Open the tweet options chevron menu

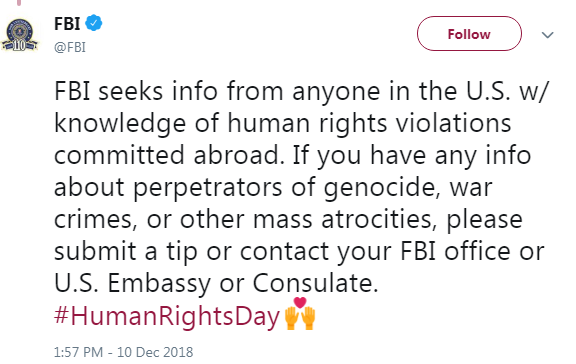[547, 35]
